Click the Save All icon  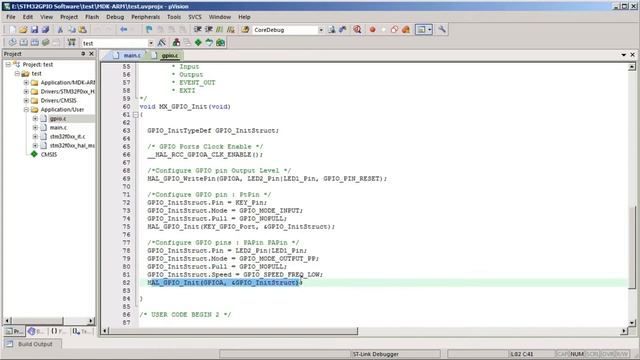click(x=45, y=30)
